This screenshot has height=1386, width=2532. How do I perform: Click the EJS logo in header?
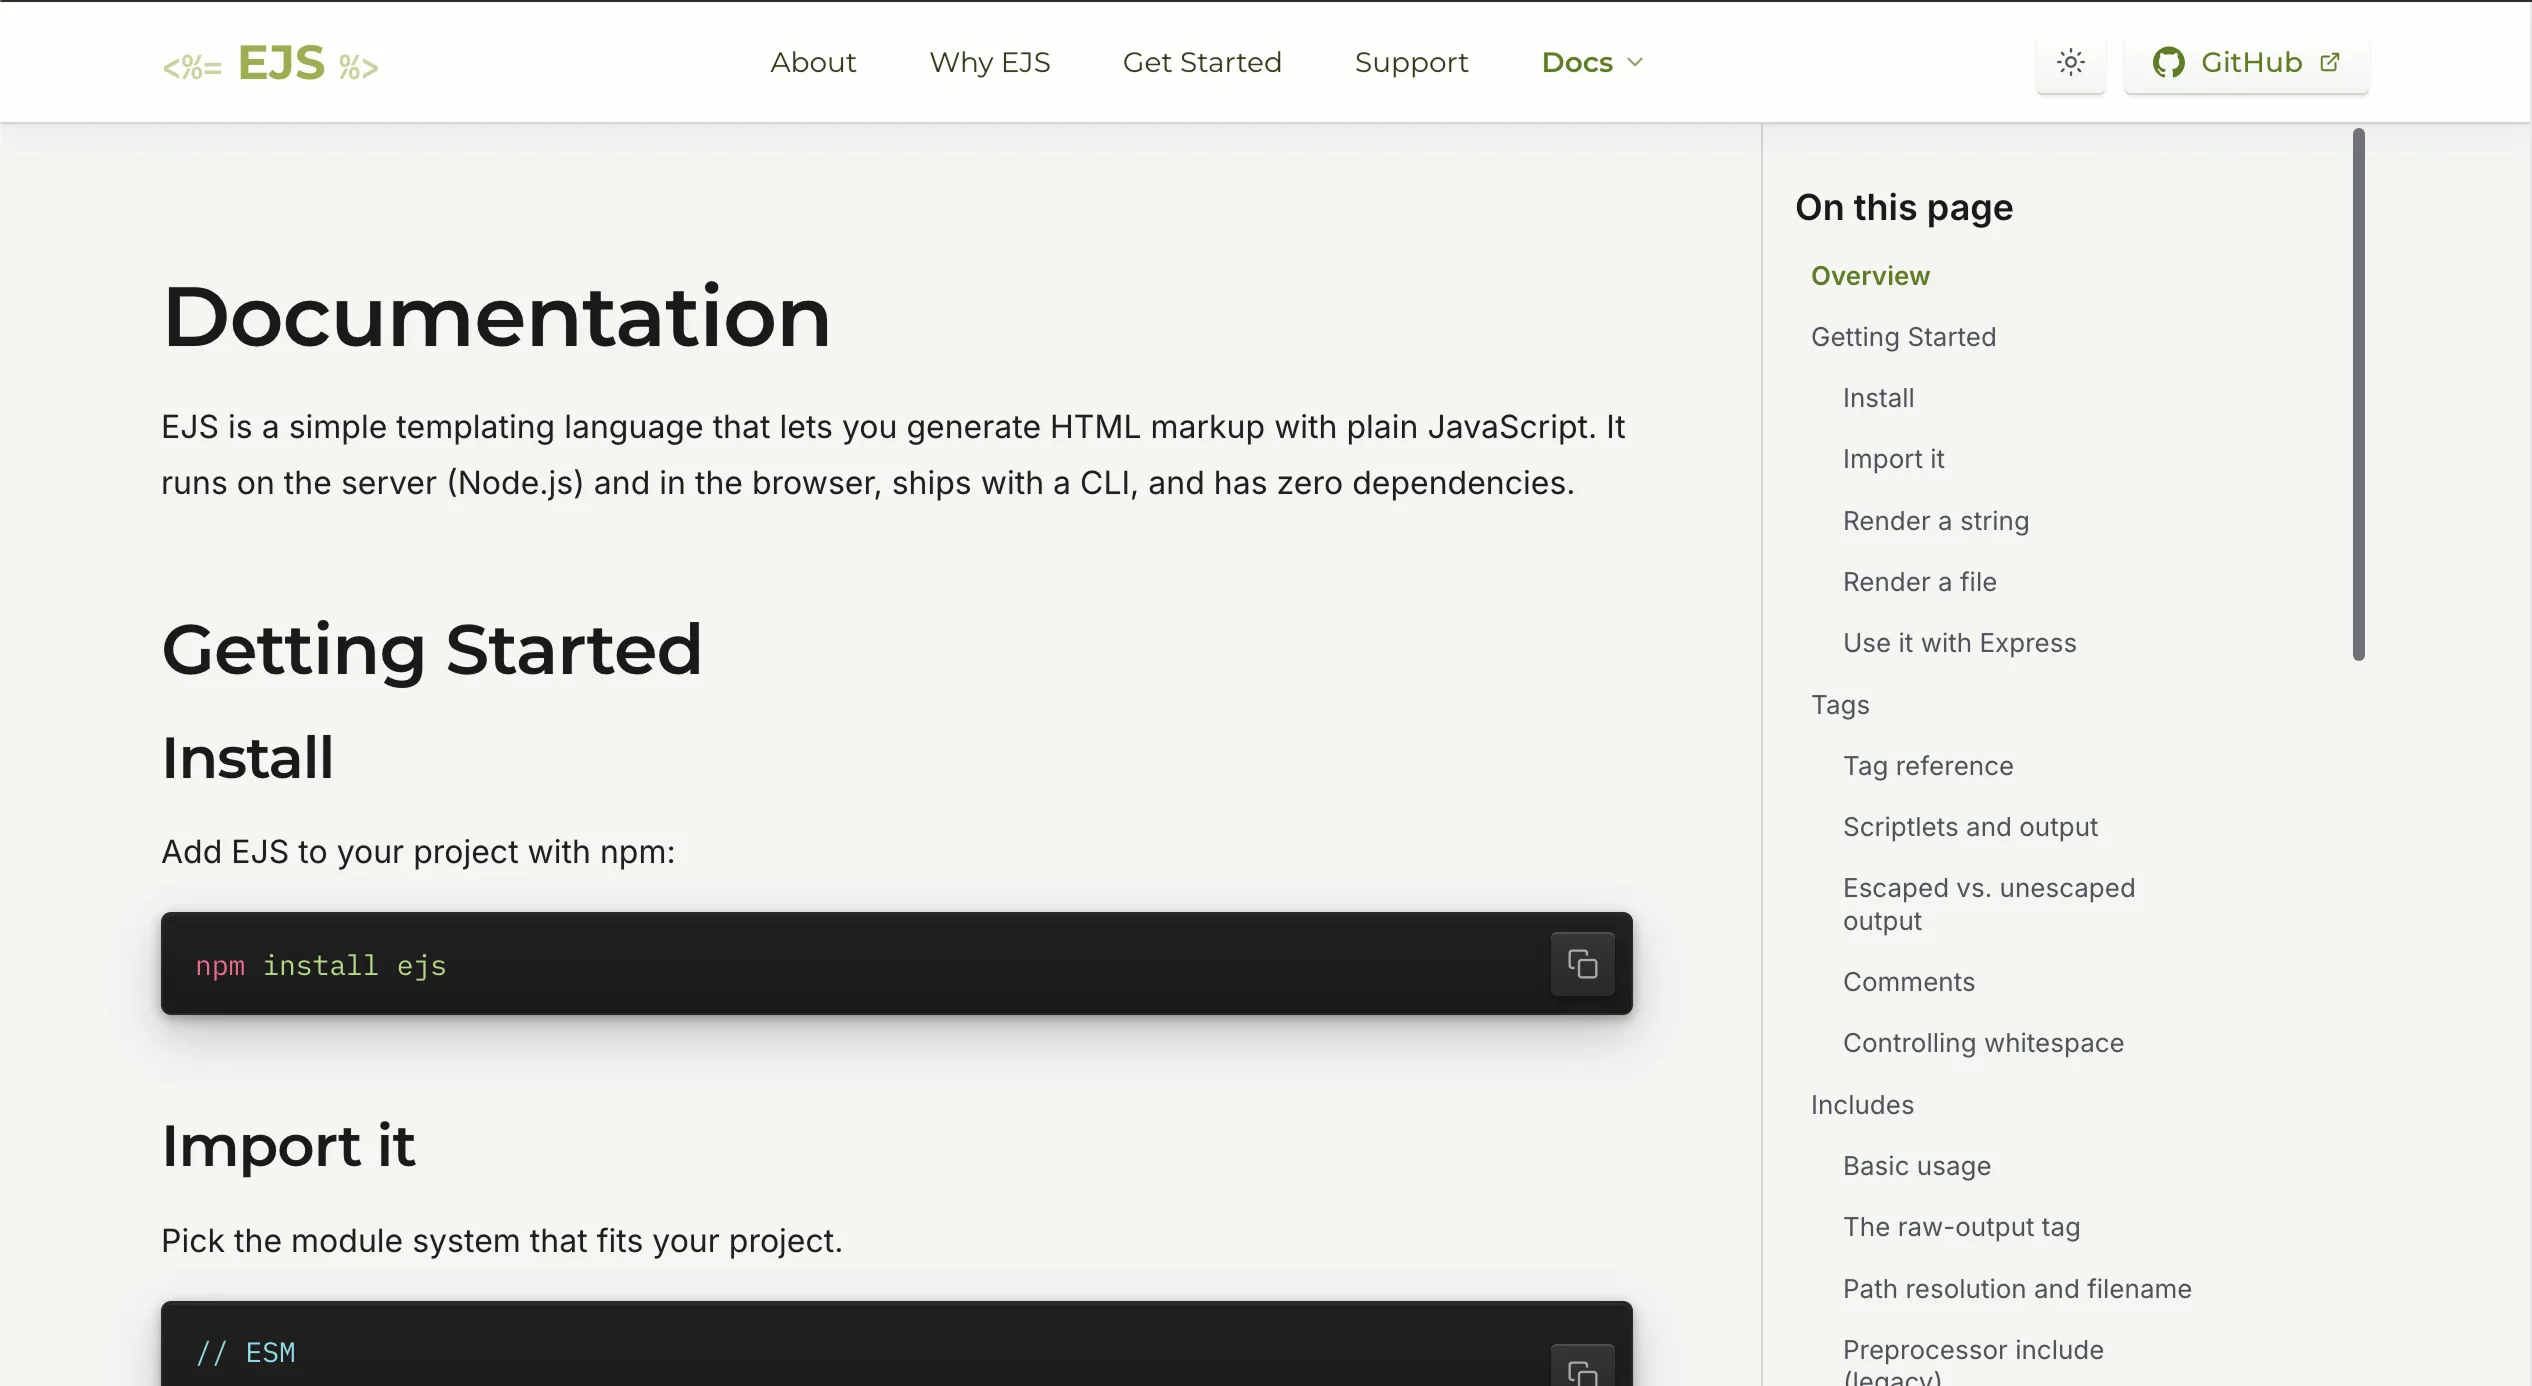[x=271, y=64]
